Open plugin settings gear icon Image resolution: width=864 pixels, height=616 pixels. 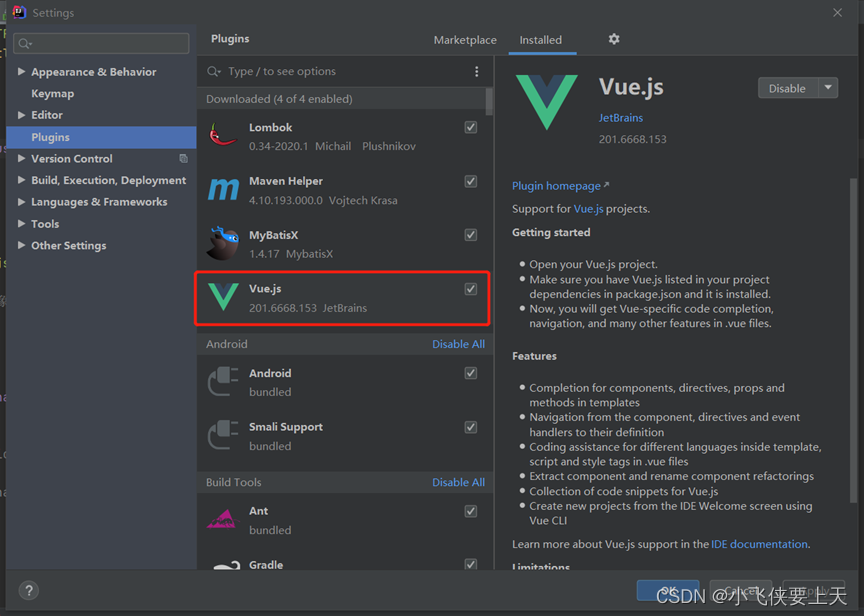pos(614,39)
